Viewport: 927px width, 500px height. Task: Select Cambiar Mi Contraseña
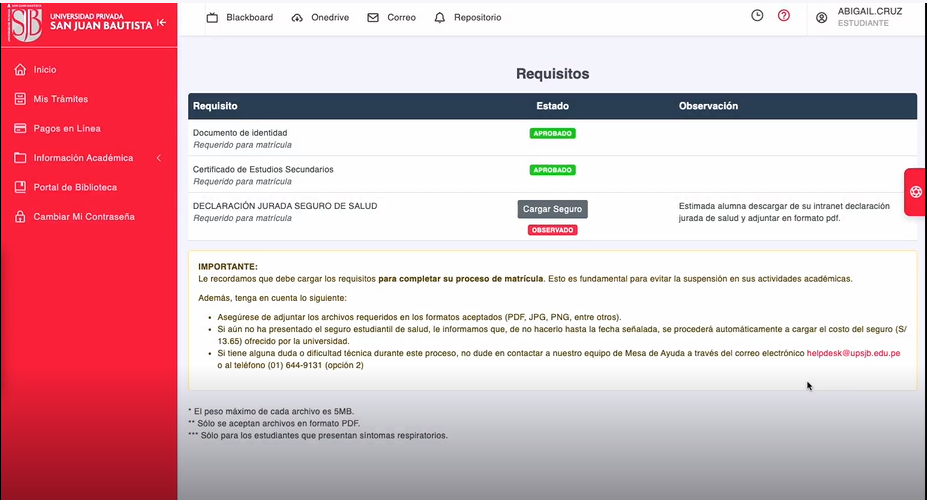tap(83, 217)
